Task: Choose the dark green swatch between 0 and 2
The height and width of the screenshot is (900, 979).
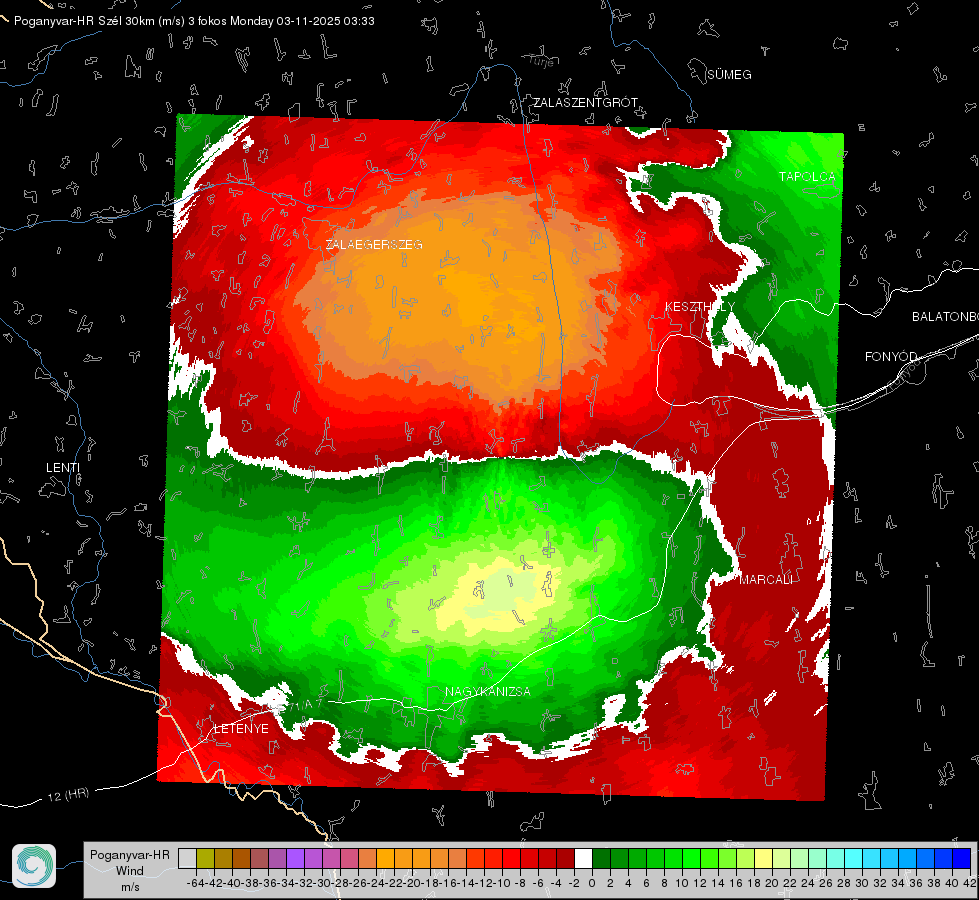Action: 601,858
